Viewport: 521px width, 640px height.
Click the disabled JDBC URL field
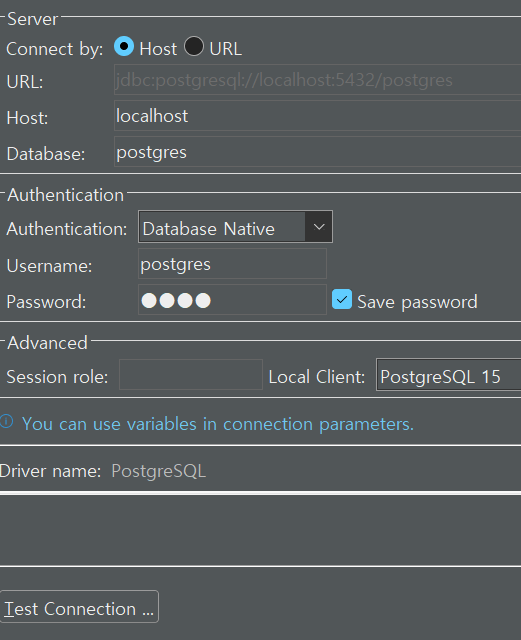[317, 80]
